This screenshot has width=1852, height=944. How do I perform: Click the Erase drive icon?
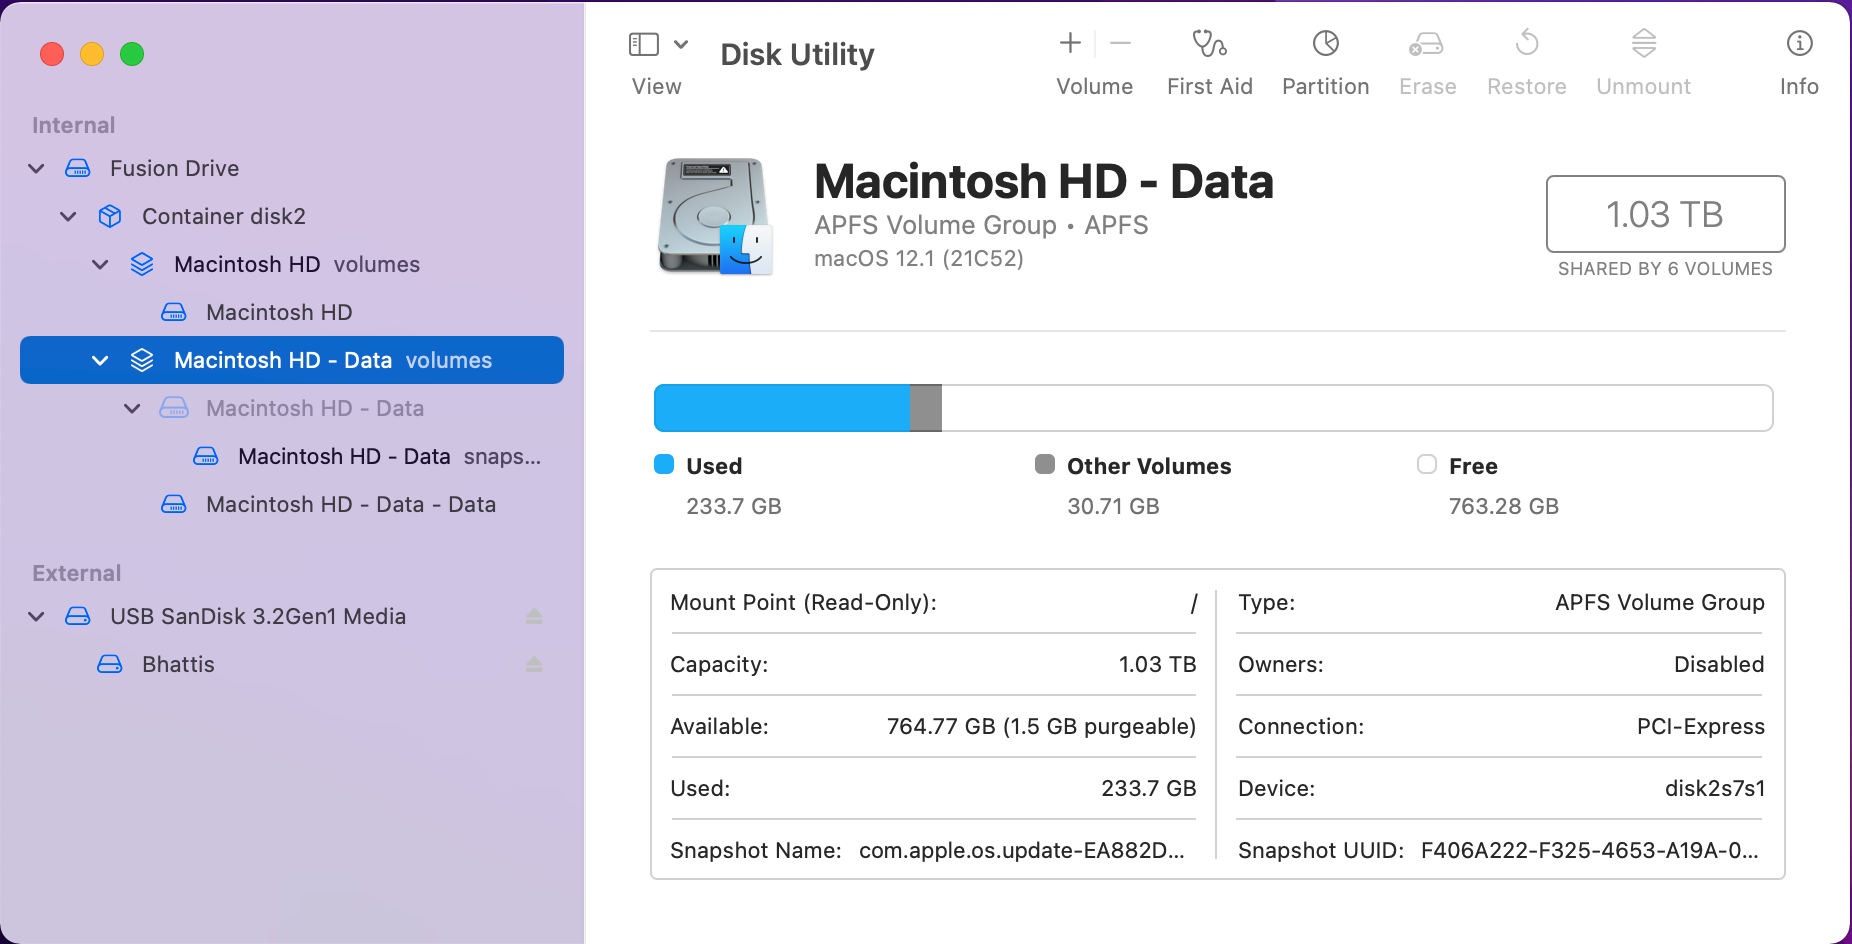pyautogui.click(x=1427, y=43)
